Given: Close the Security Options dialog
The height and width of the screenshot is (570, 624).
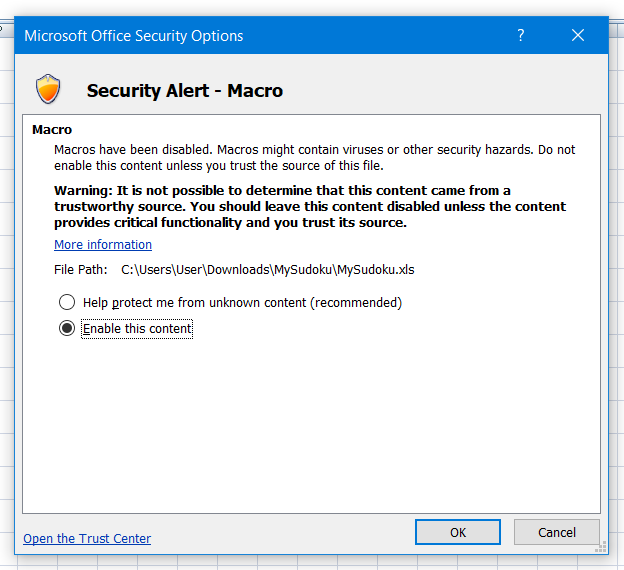Looking at the screenshot, I should 577,36.
